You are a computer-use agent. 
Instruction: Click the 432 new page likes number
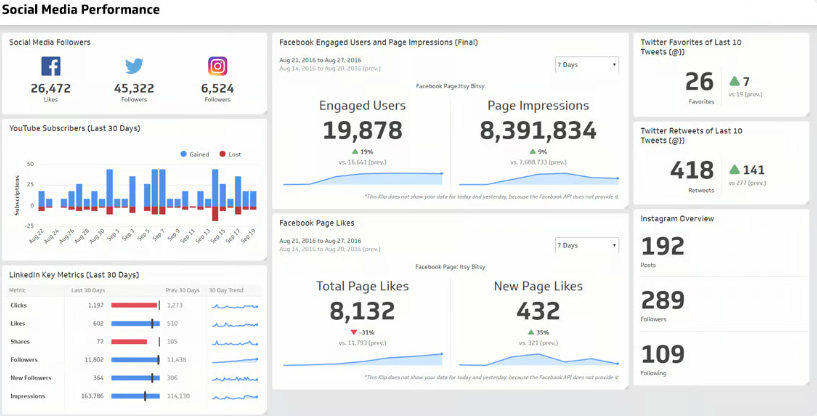pos(538,311)
